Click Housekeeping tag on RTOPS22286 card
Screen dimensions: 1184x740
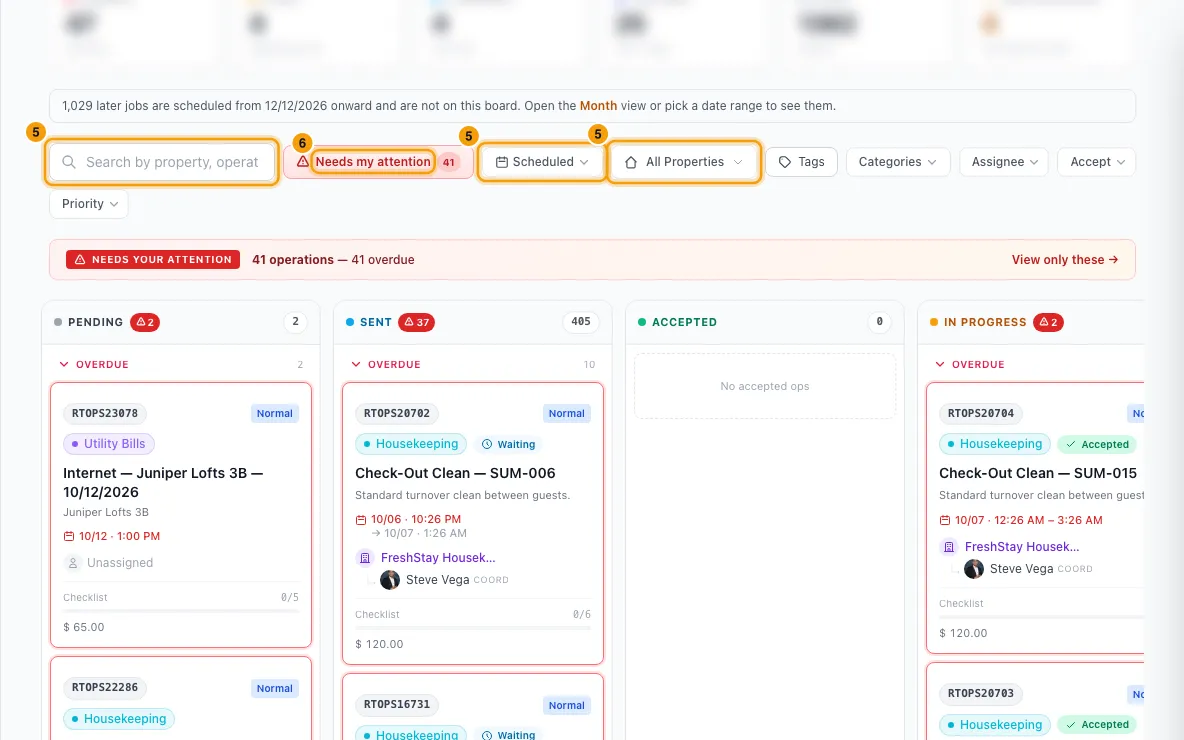coord(119,719)
